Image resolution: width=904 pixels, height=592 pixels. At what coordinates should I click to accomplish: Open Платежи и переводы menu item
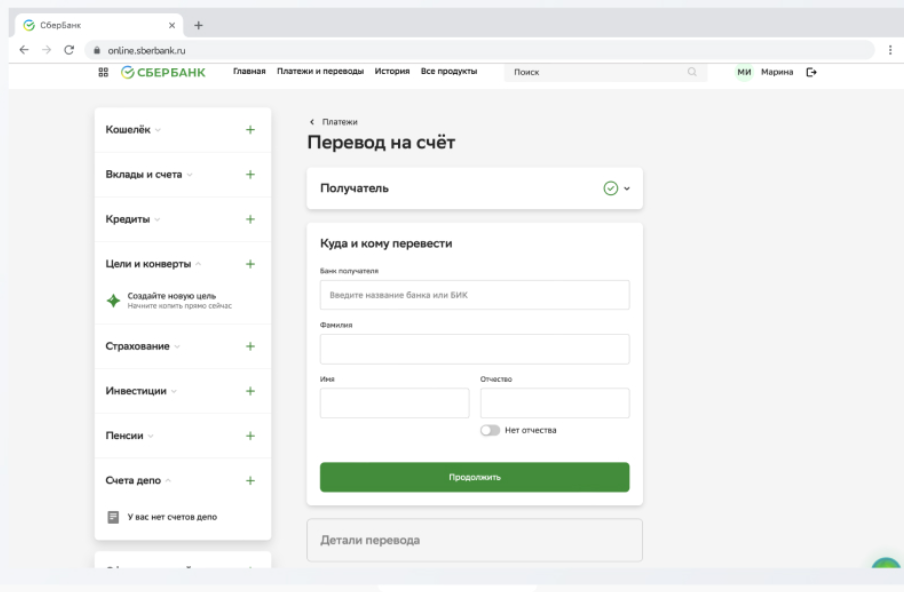320,71
